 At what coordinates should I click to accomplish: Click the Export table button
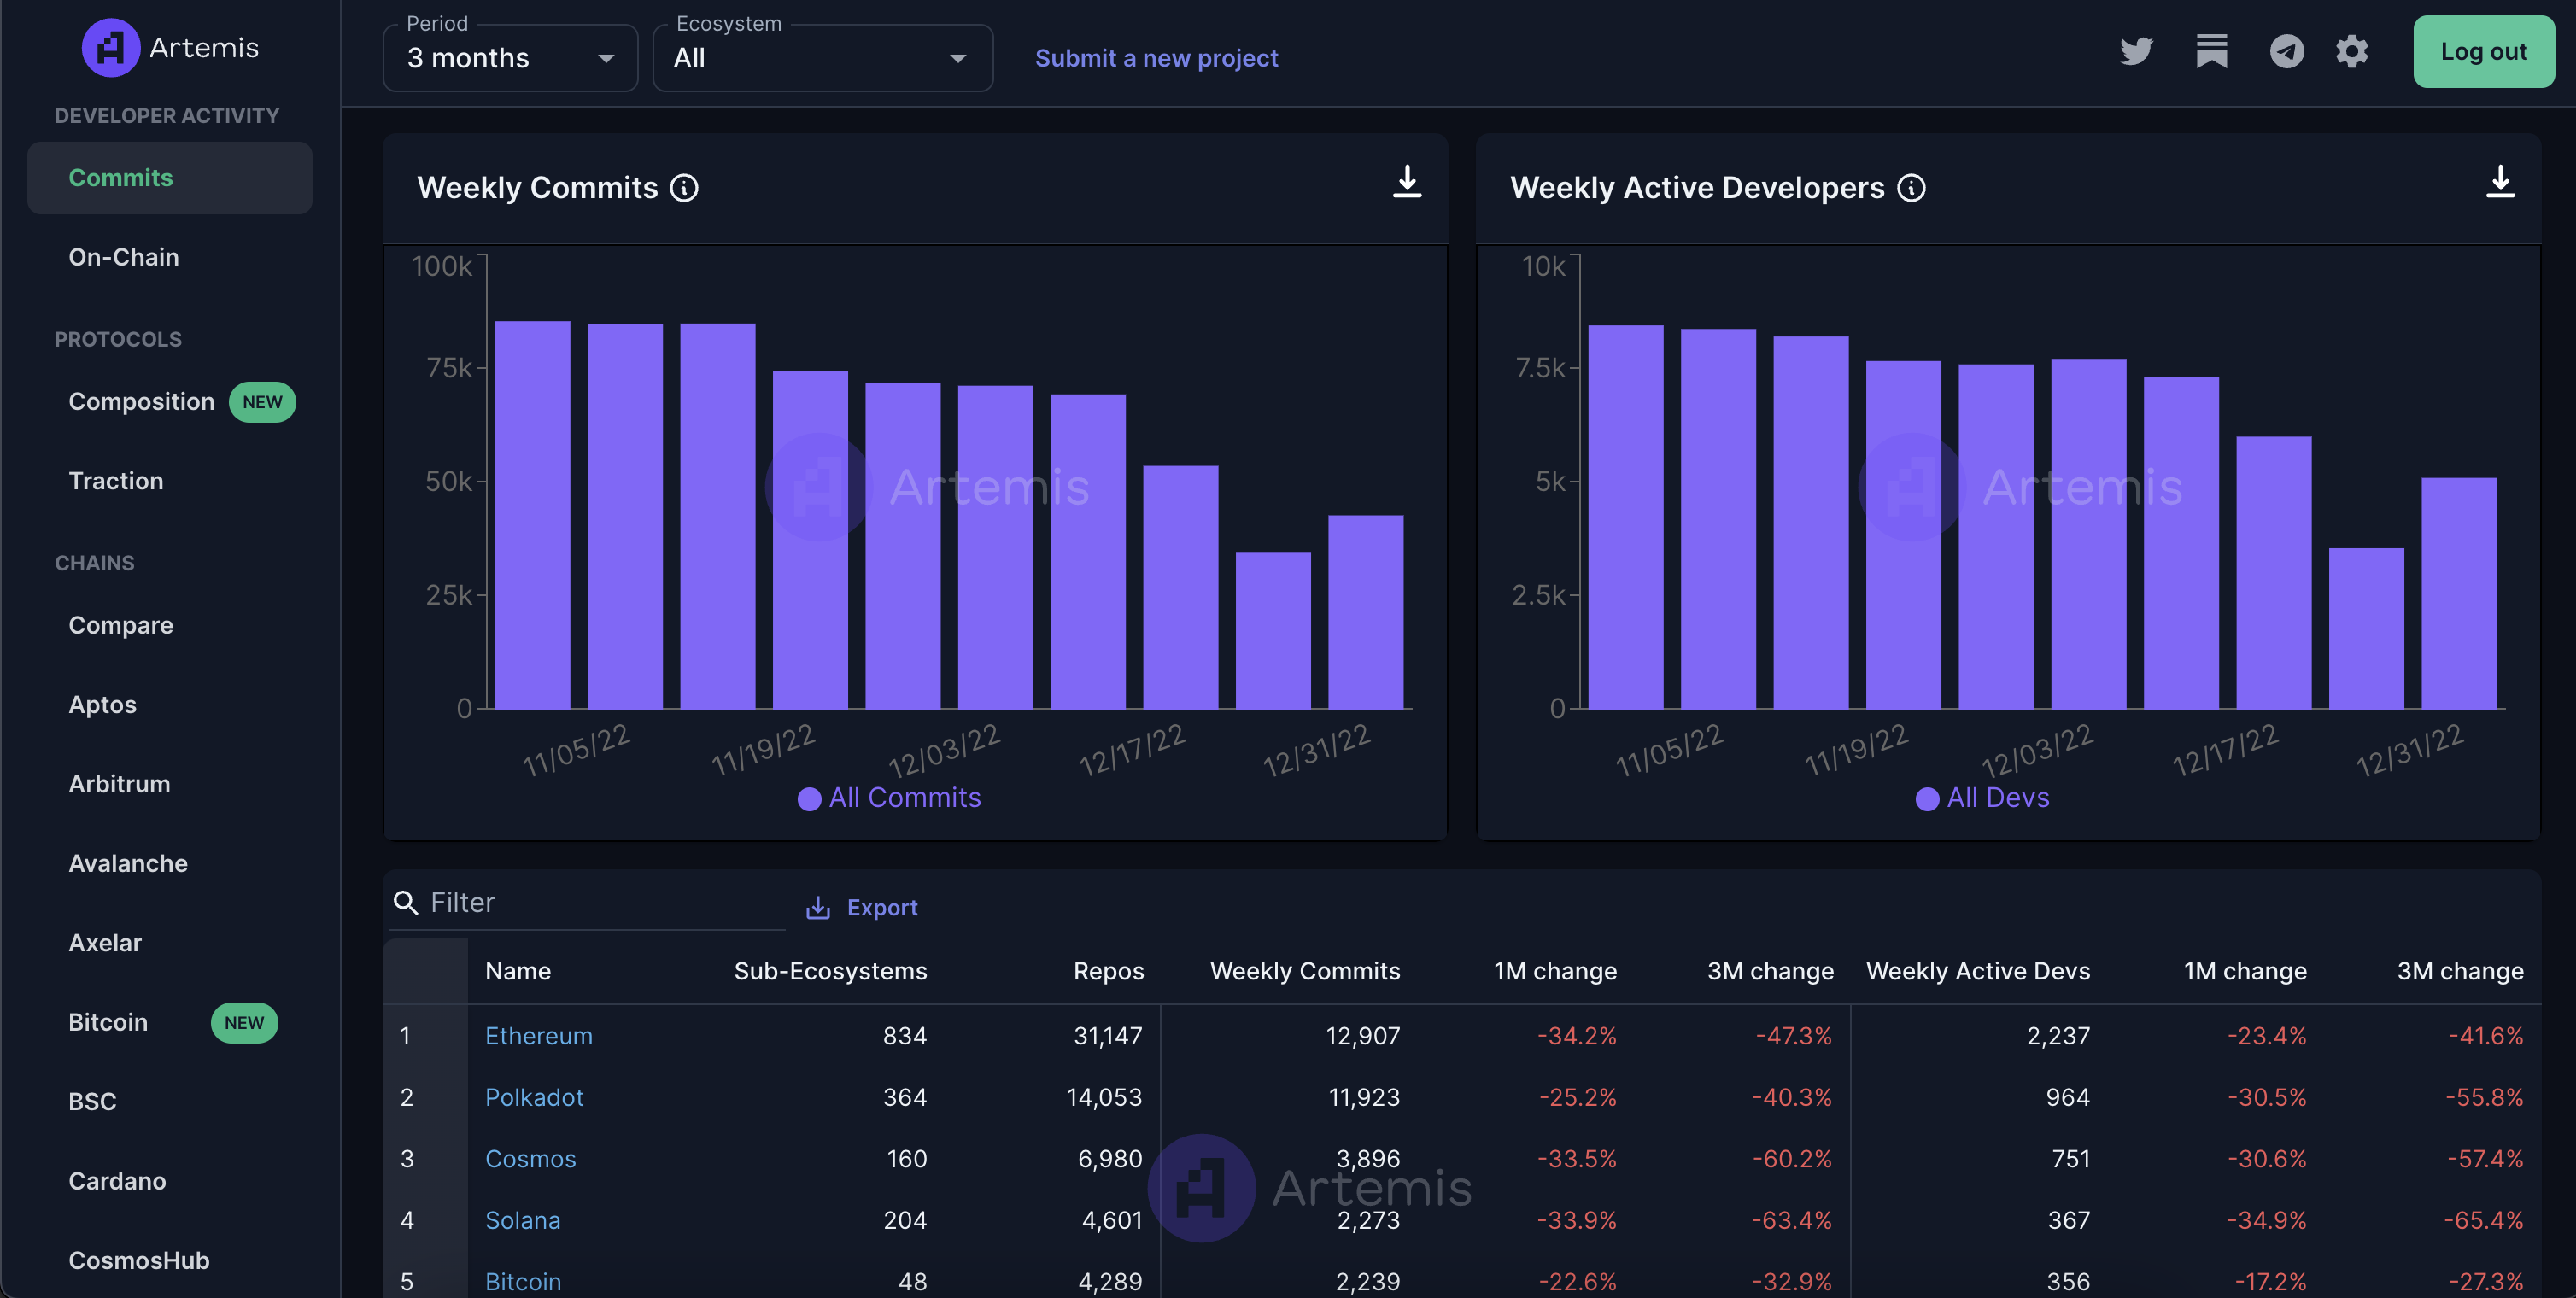pos(862,907)
